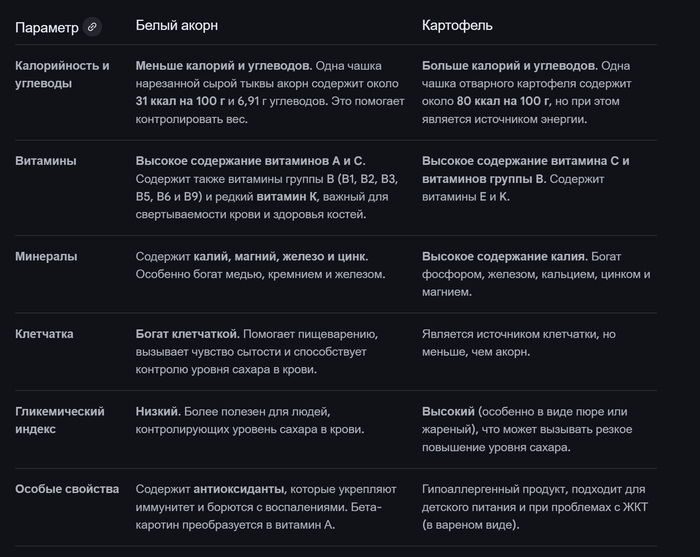
Task: Click the bold text Богат клетчаткой
Action: point(186,333)
